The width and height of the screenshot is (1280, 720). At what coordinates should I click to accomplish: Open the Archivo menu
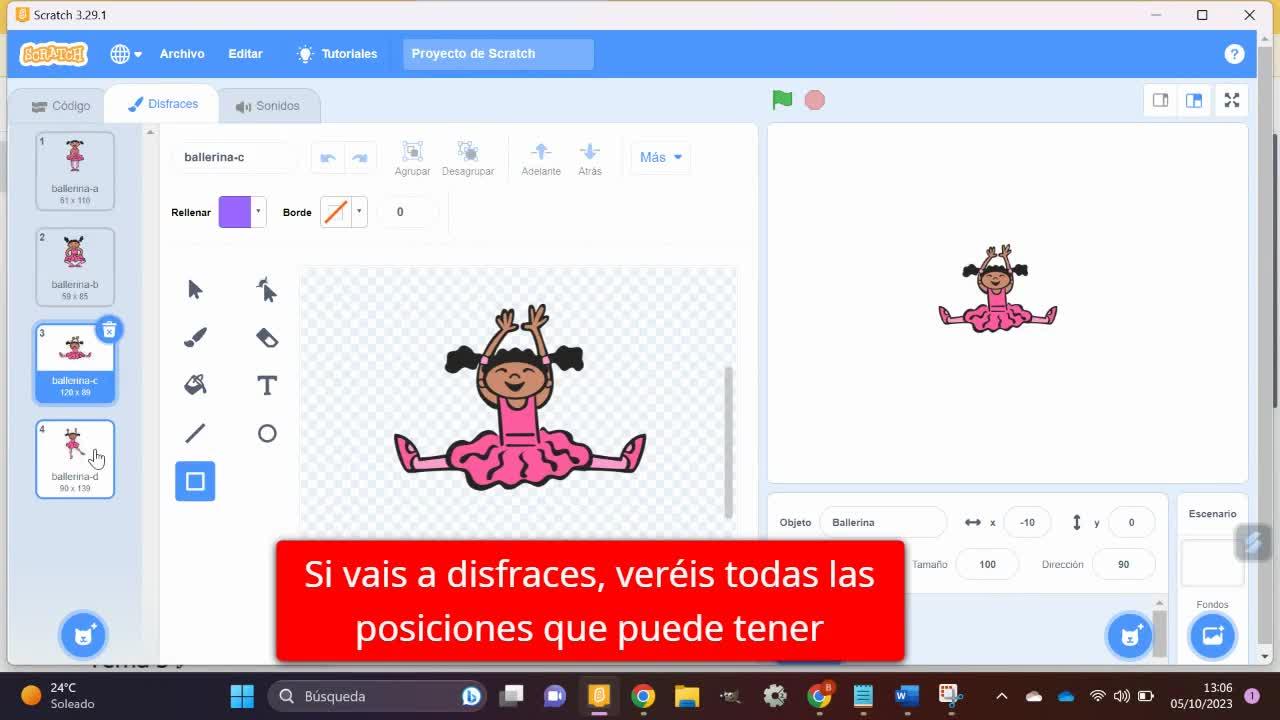click(181, 54)
